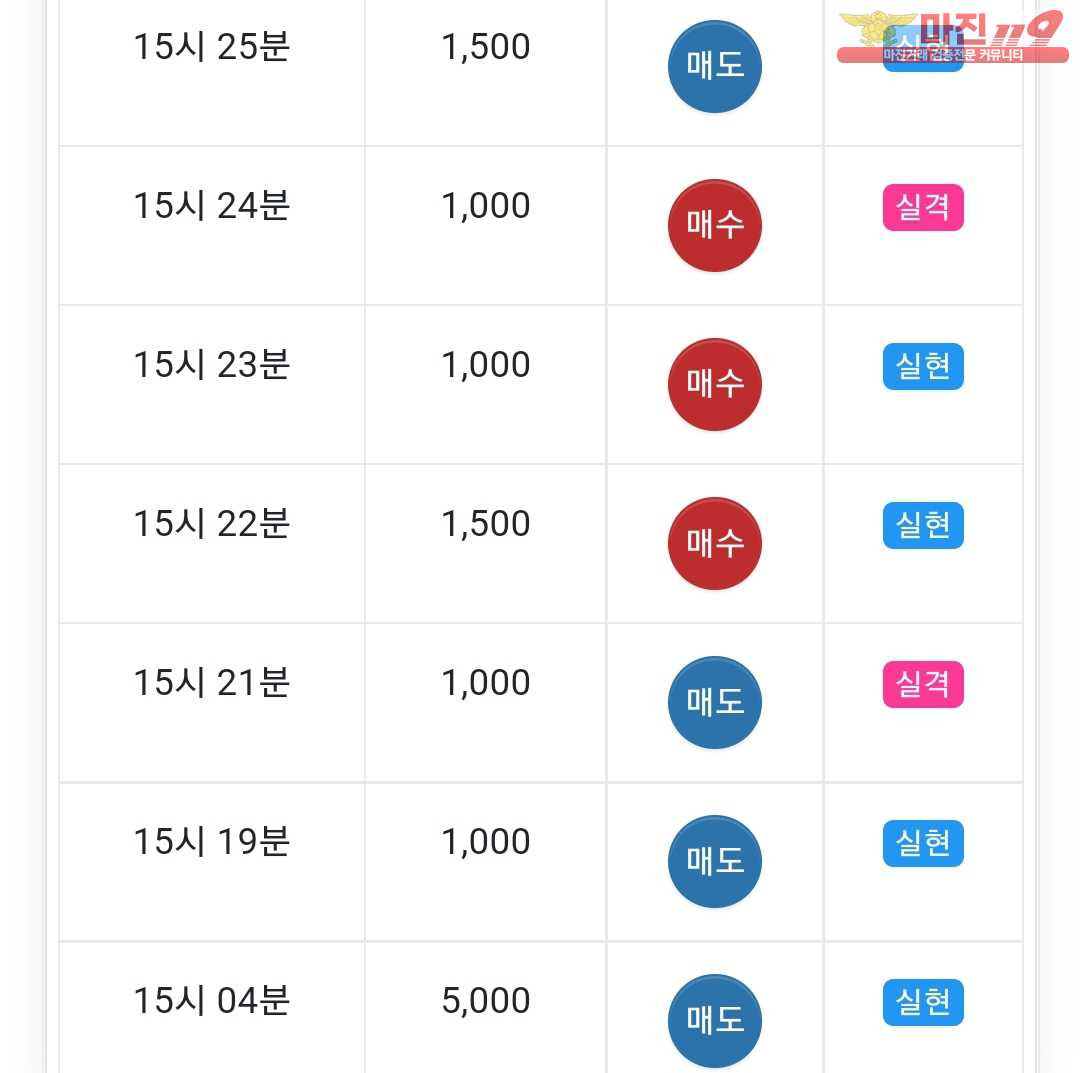Click the blue 매도 circle for 15시 25분
Screen dimensions: 1080x1073
(x=714, y=67)
